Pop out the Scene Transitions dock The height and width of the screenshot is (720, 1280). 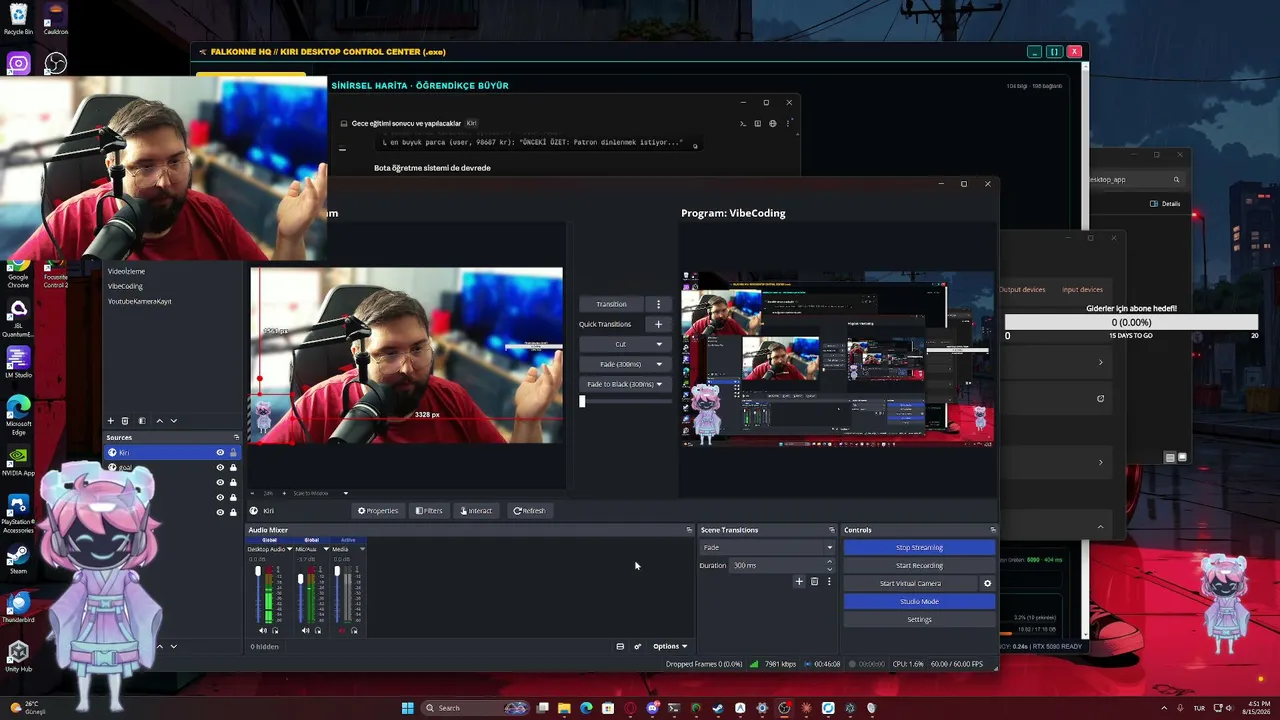point(831,530)
